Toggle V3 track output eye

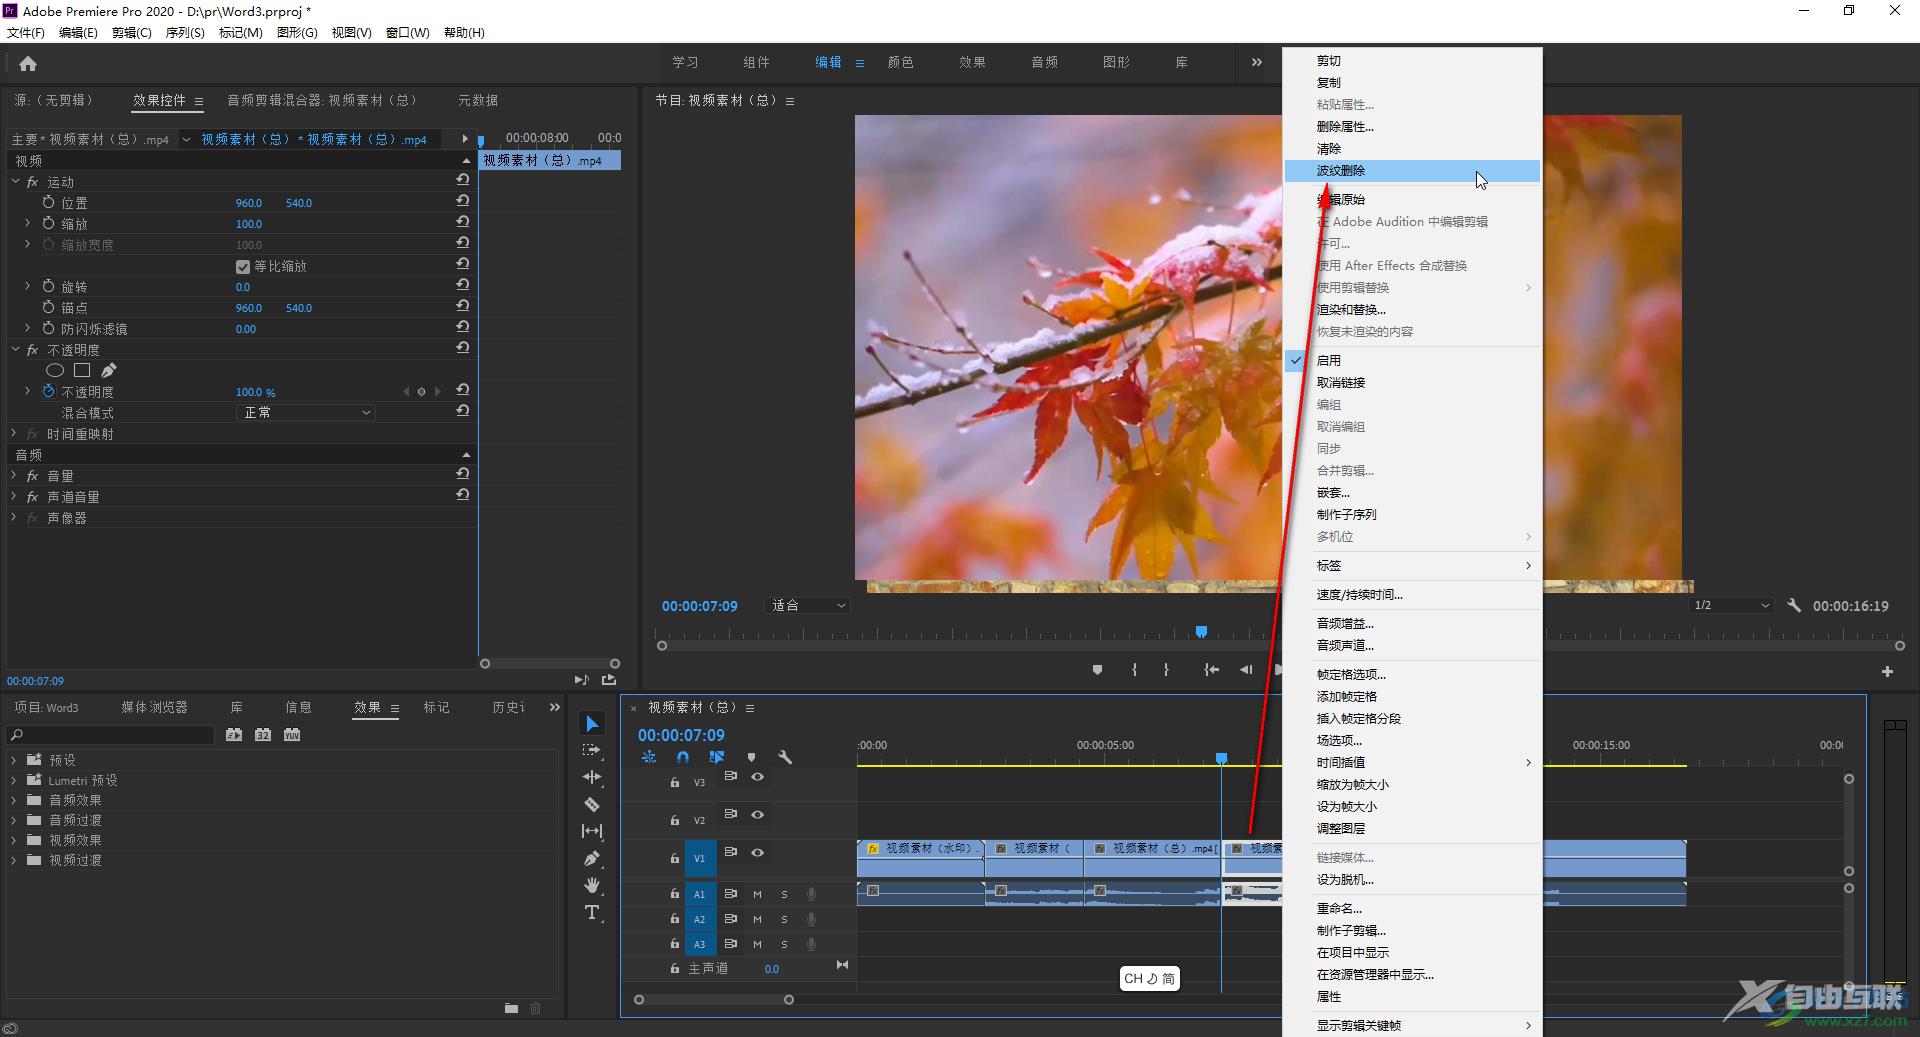(757, 777)
